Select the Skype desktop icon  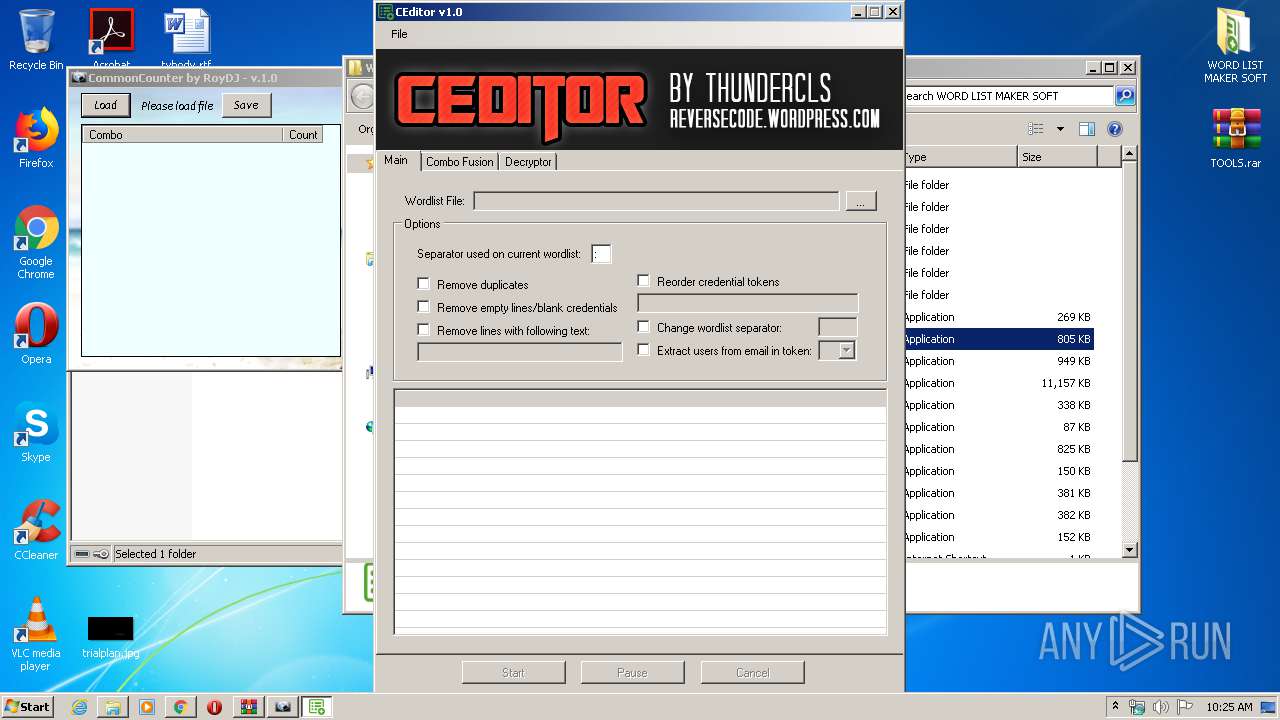[36, 432]
